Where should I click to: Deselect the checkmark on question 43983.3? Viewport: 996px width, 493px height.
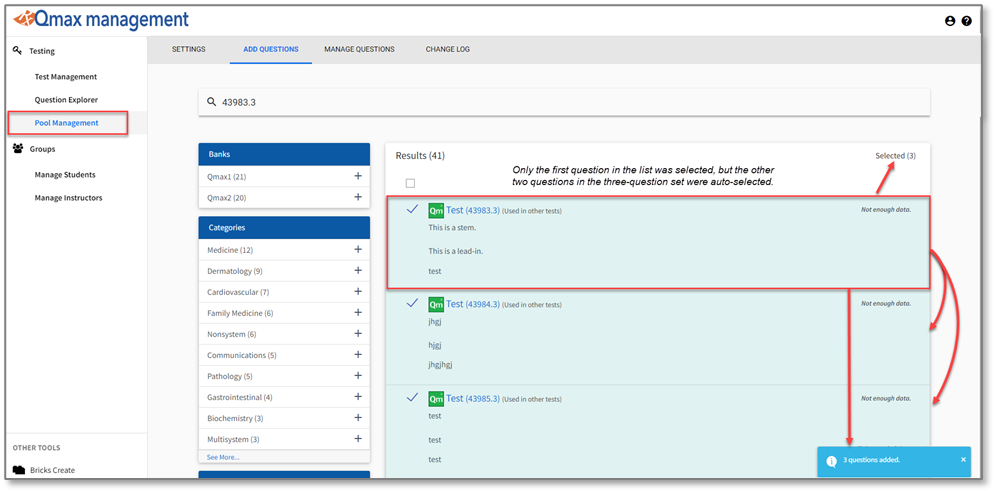pos(411,210)
